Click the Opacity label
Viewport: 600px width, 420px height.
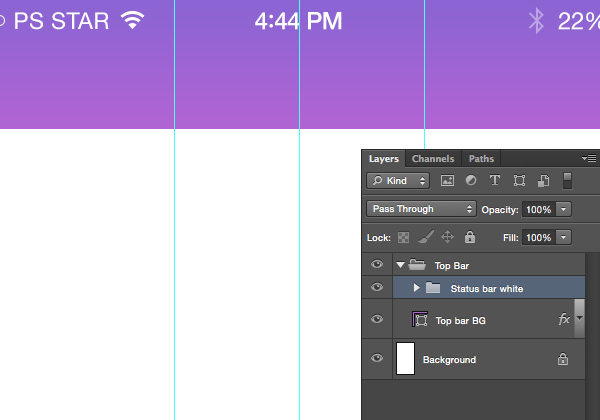pyautogui.click(x=500, y=210)
